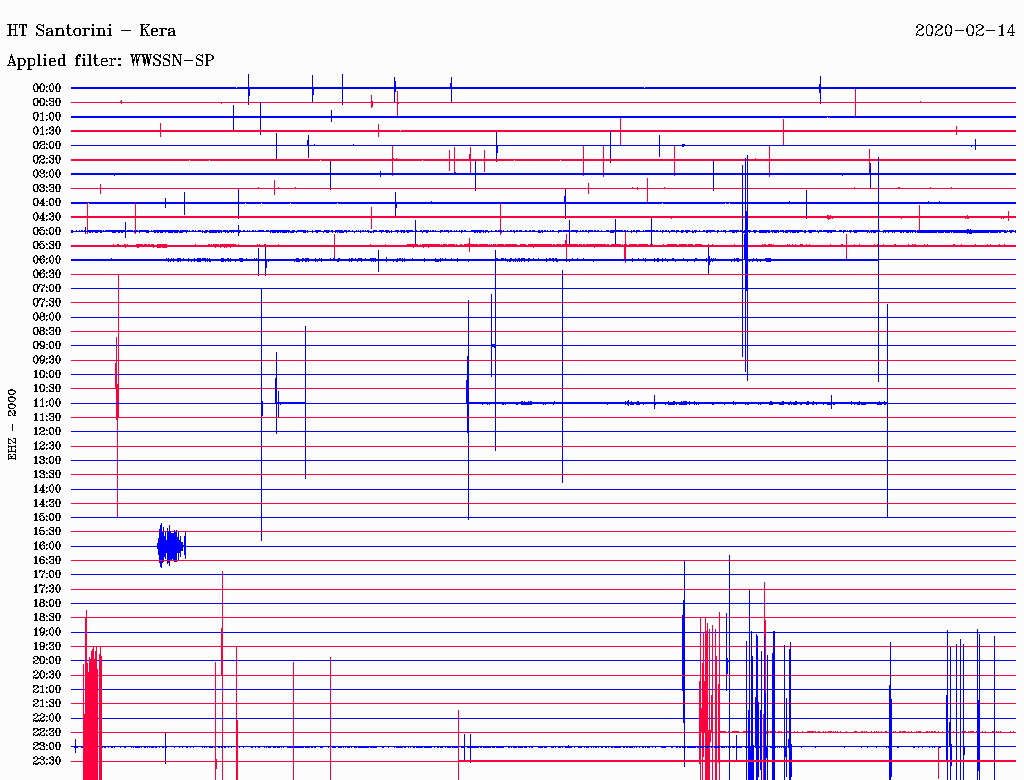Select the 14:00 time label
This screenshot has width=1024, height=780.
(47, 489)
